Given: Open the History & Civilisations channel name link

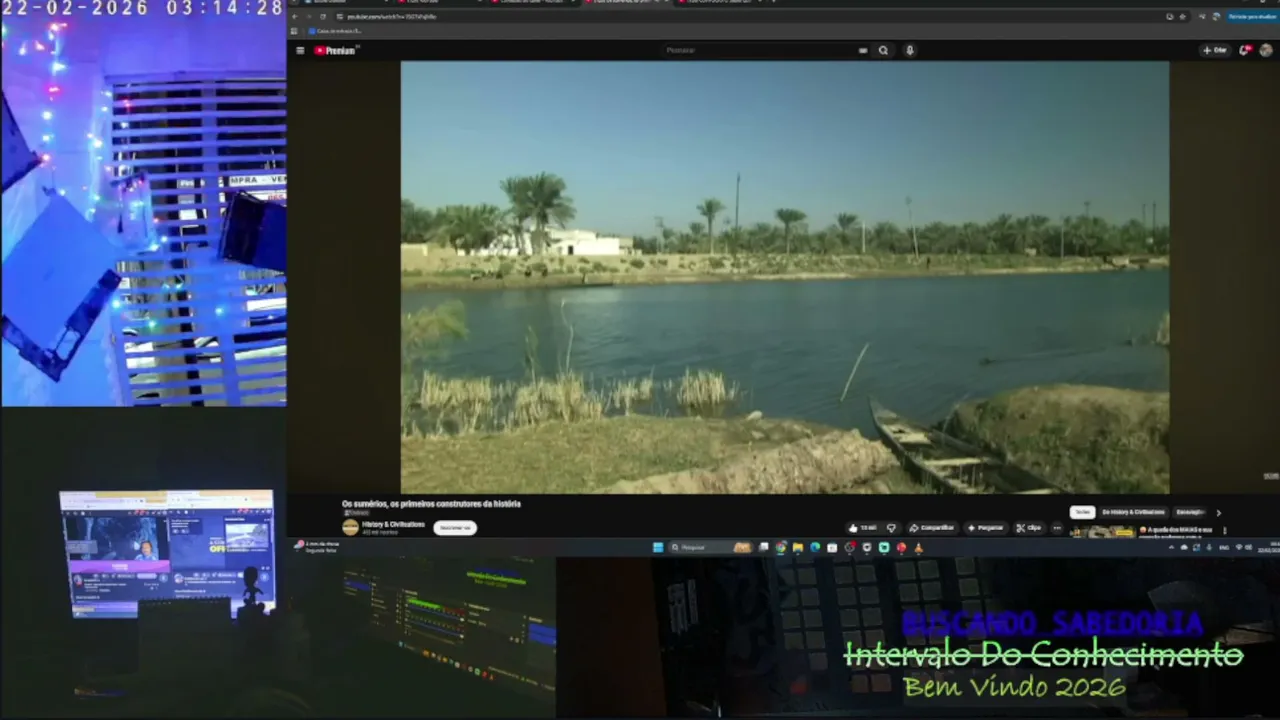Looking at the screenshot, I should tap(393, 524).
